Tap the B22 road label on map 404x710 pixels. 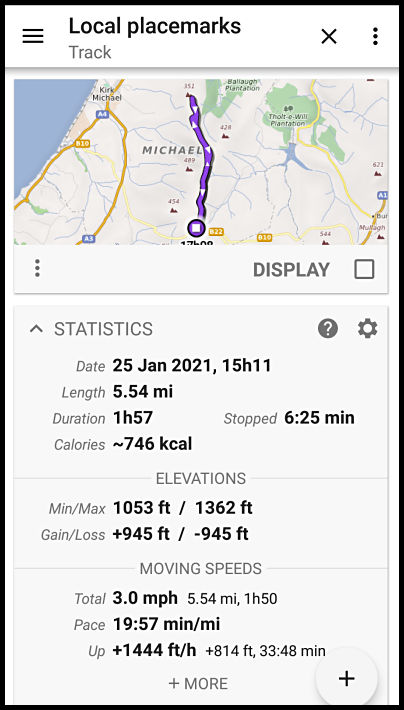[216, 232]
